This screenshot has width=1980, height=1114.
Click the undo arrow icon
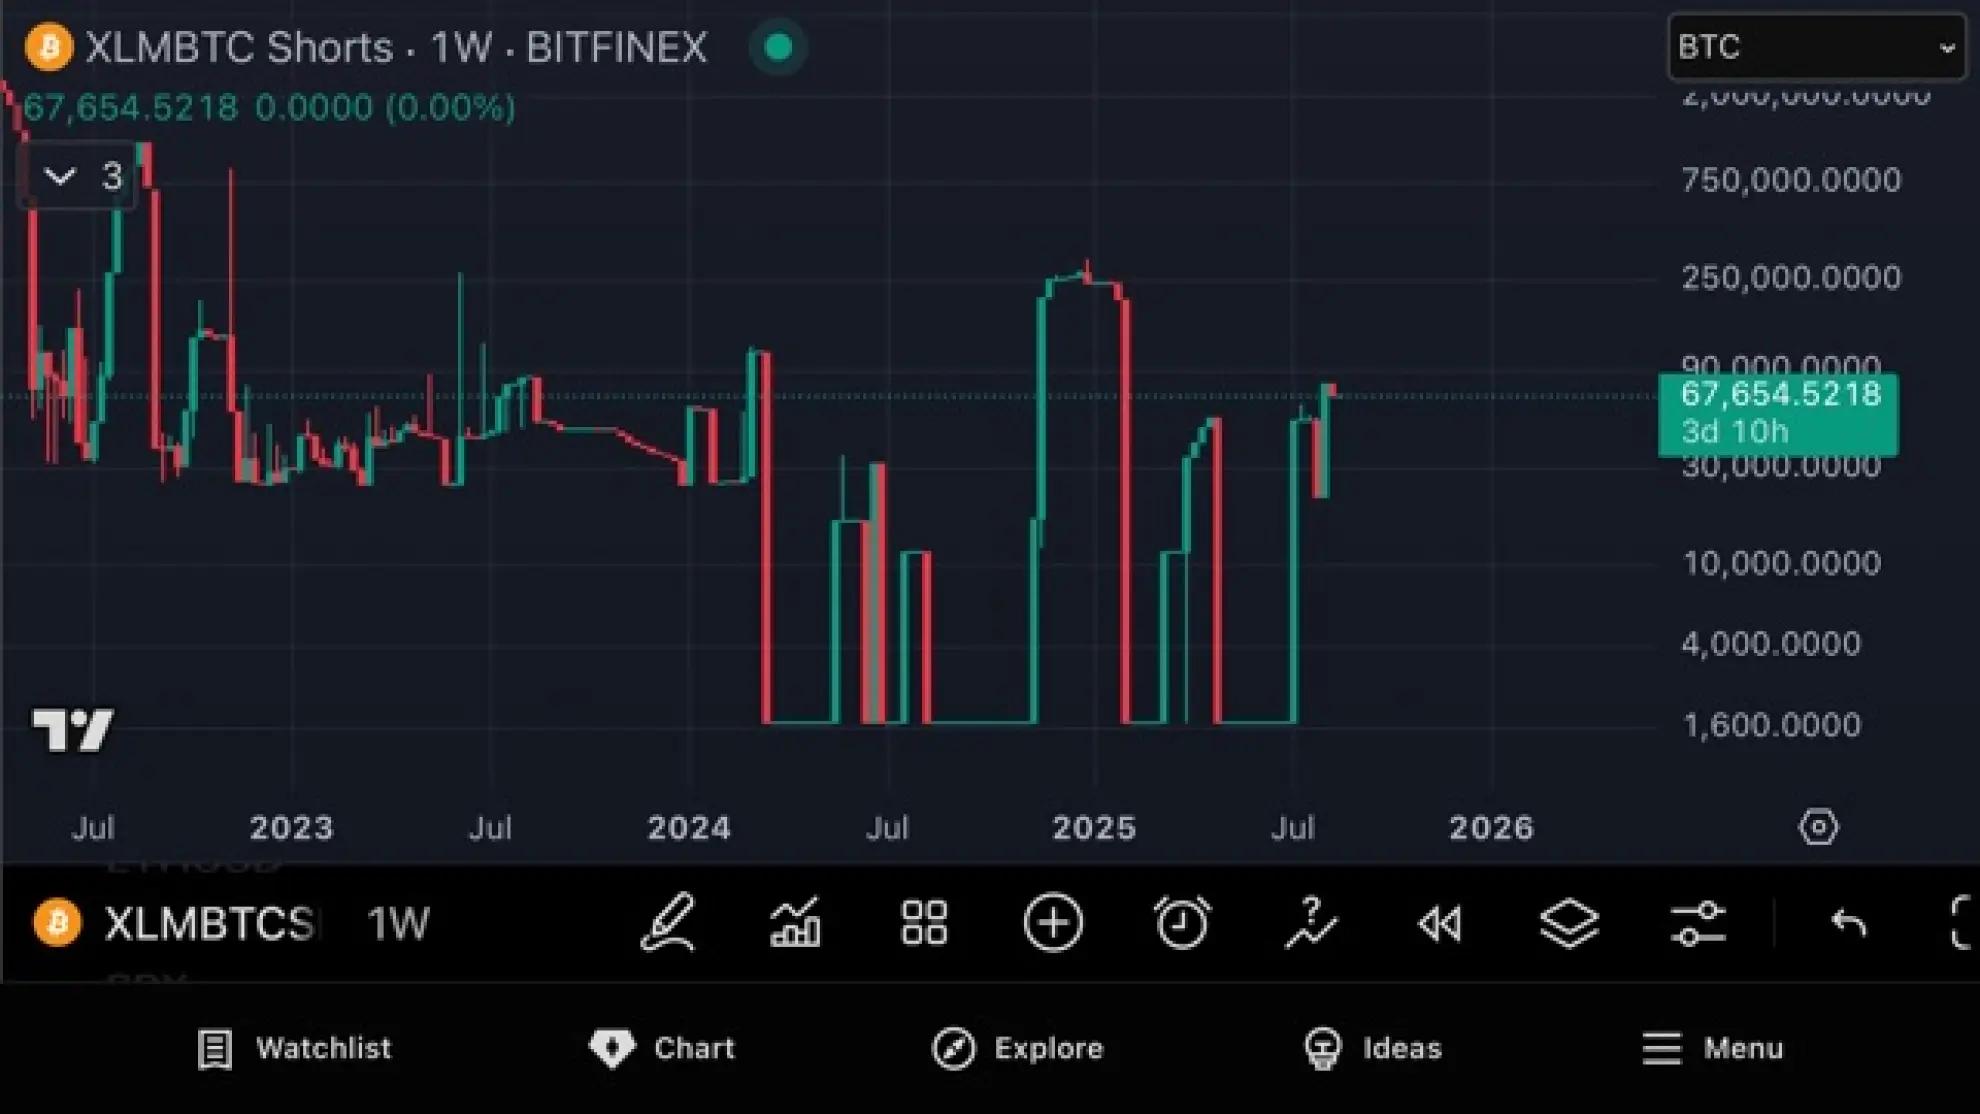[x=1848, y=922]
